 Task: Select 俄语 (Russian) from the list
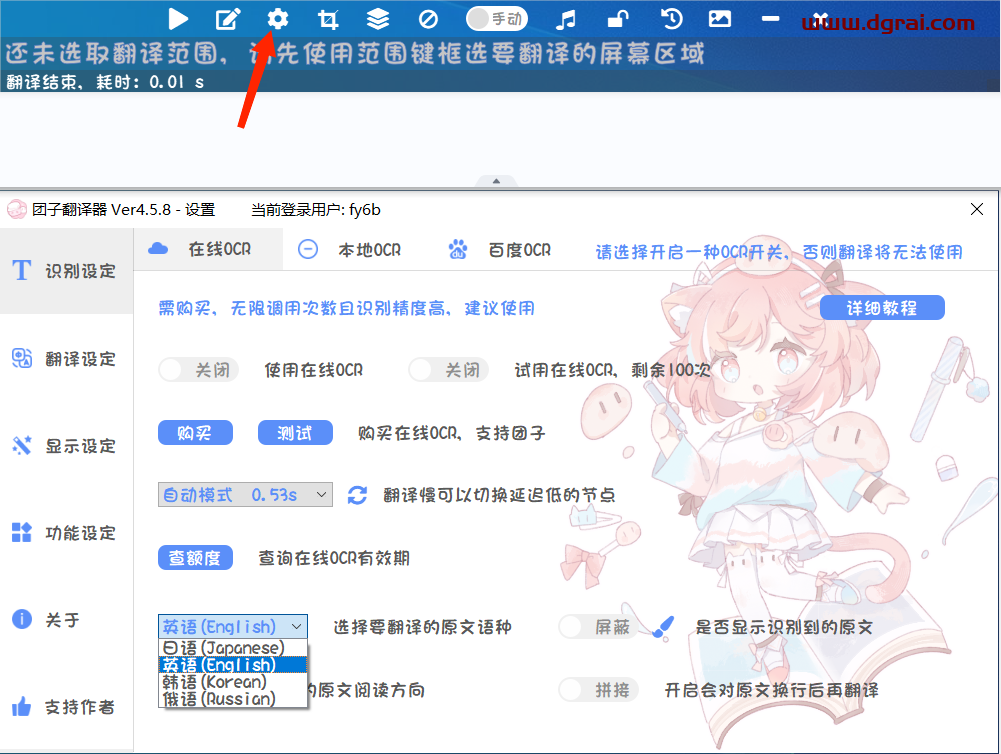[x=233, y=699]
